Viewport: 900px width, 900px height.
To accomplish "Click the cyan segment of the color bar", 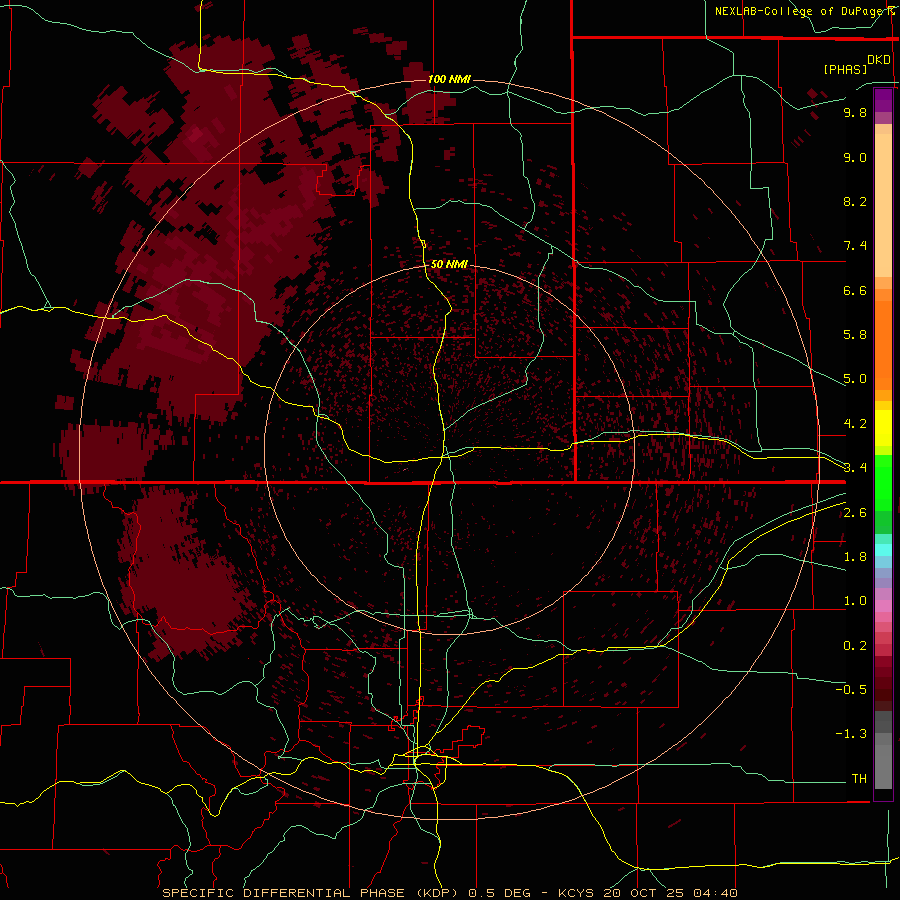I will click(883, 550).
